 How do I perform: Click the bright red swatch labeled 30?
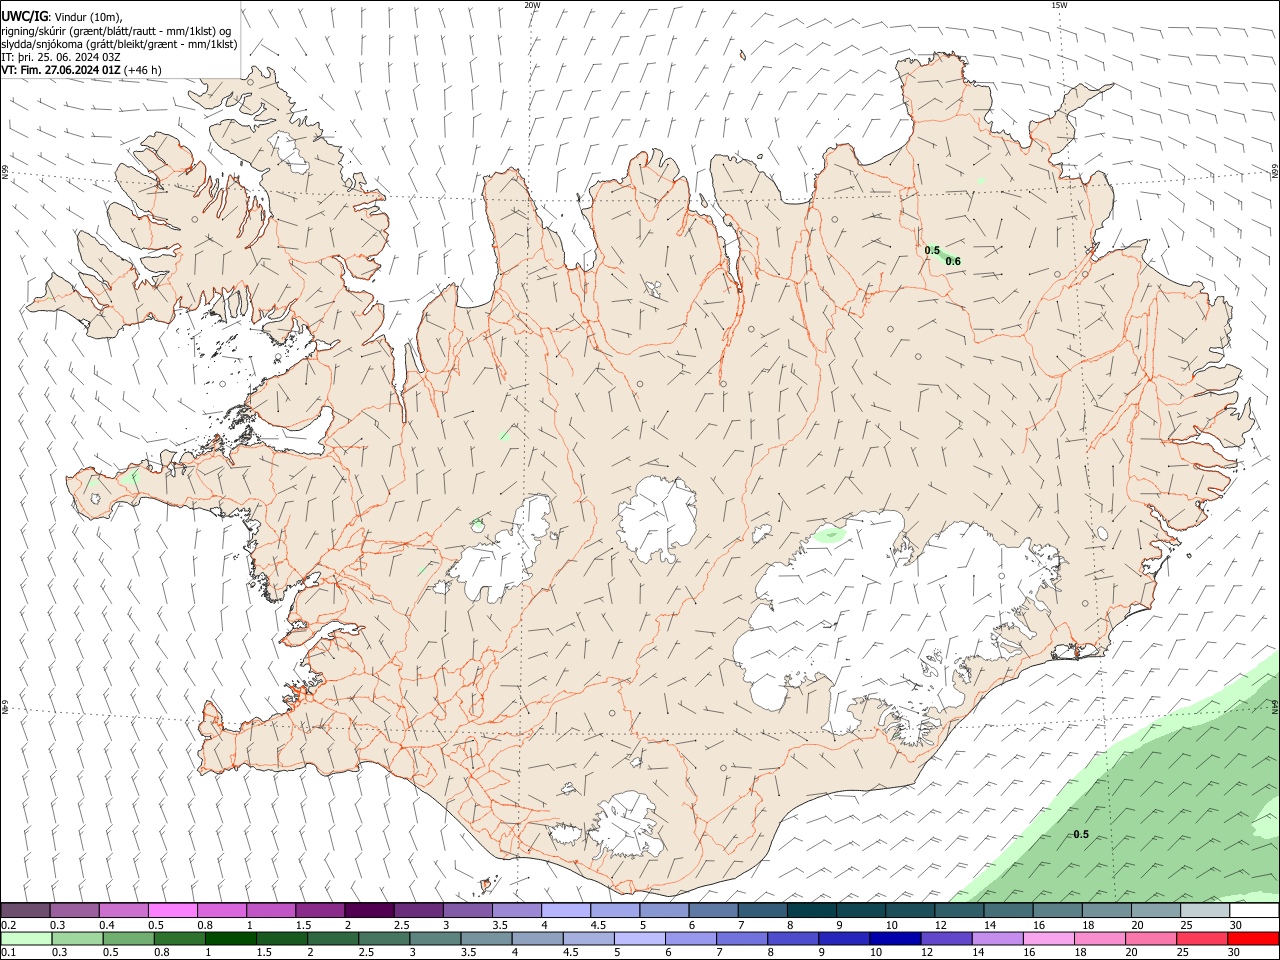tap(1253, 938)
